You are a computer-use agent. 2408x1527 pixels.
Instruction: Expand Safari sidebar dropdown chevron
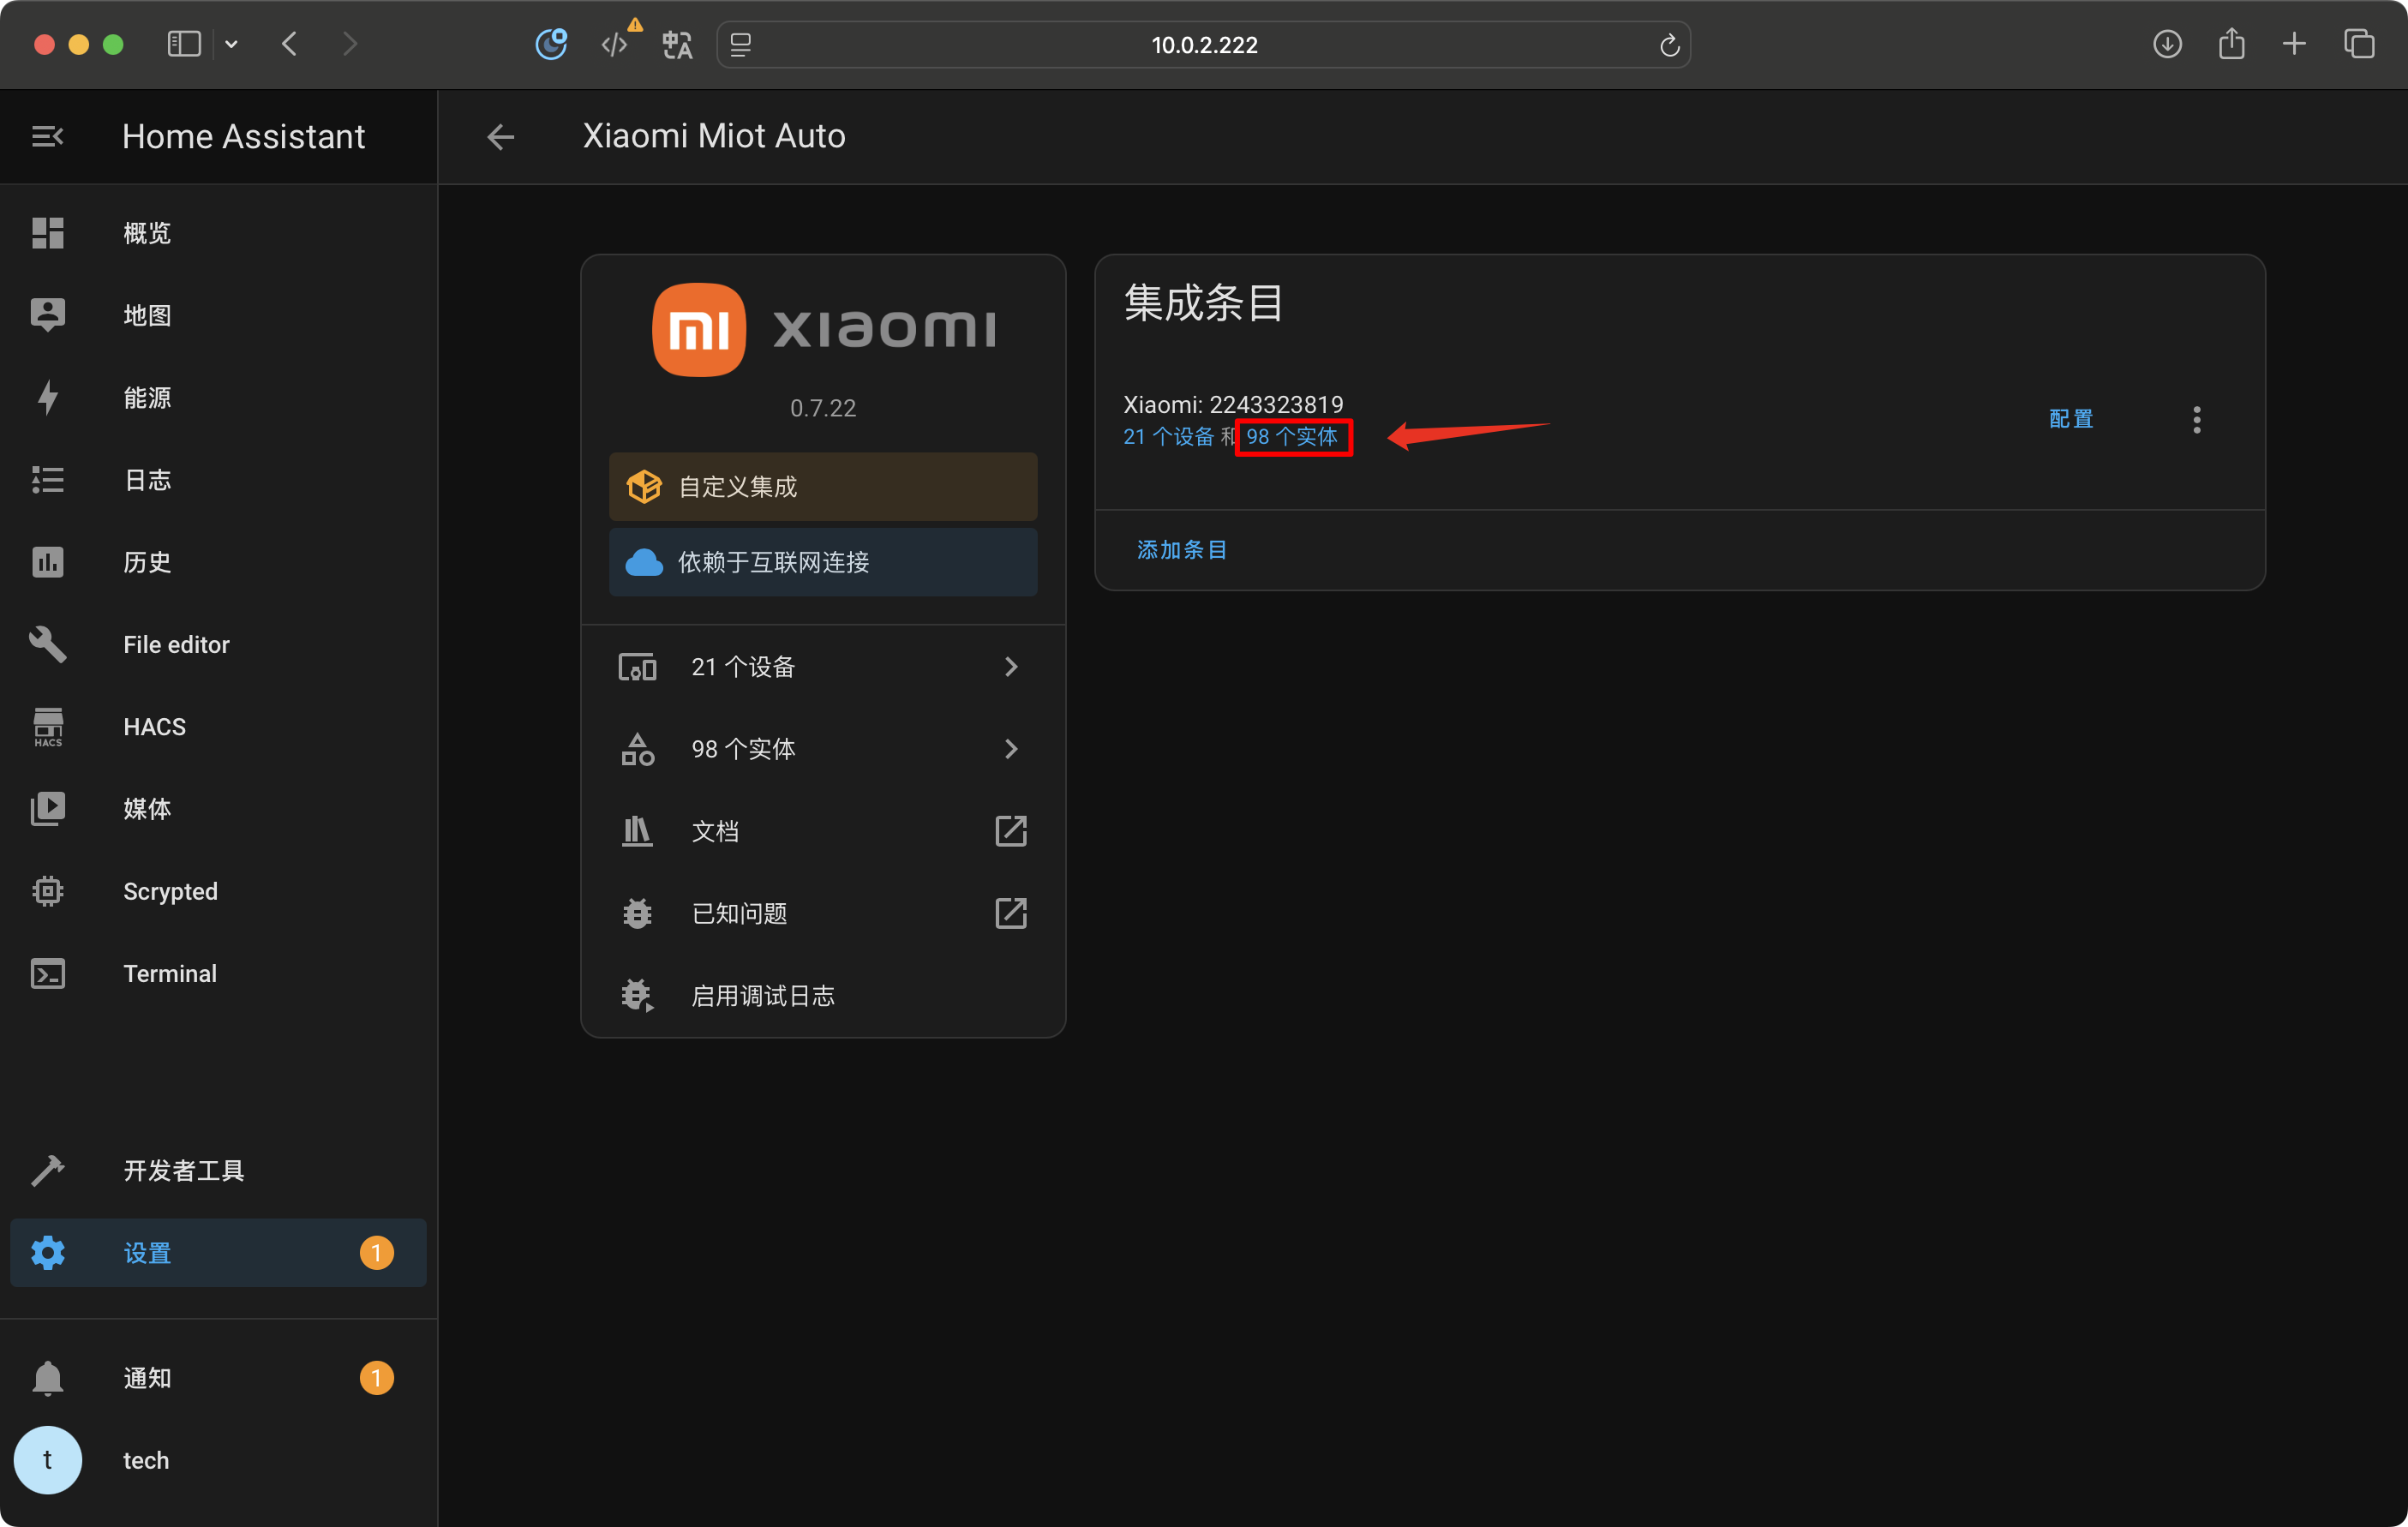click(x=231, y=44)
